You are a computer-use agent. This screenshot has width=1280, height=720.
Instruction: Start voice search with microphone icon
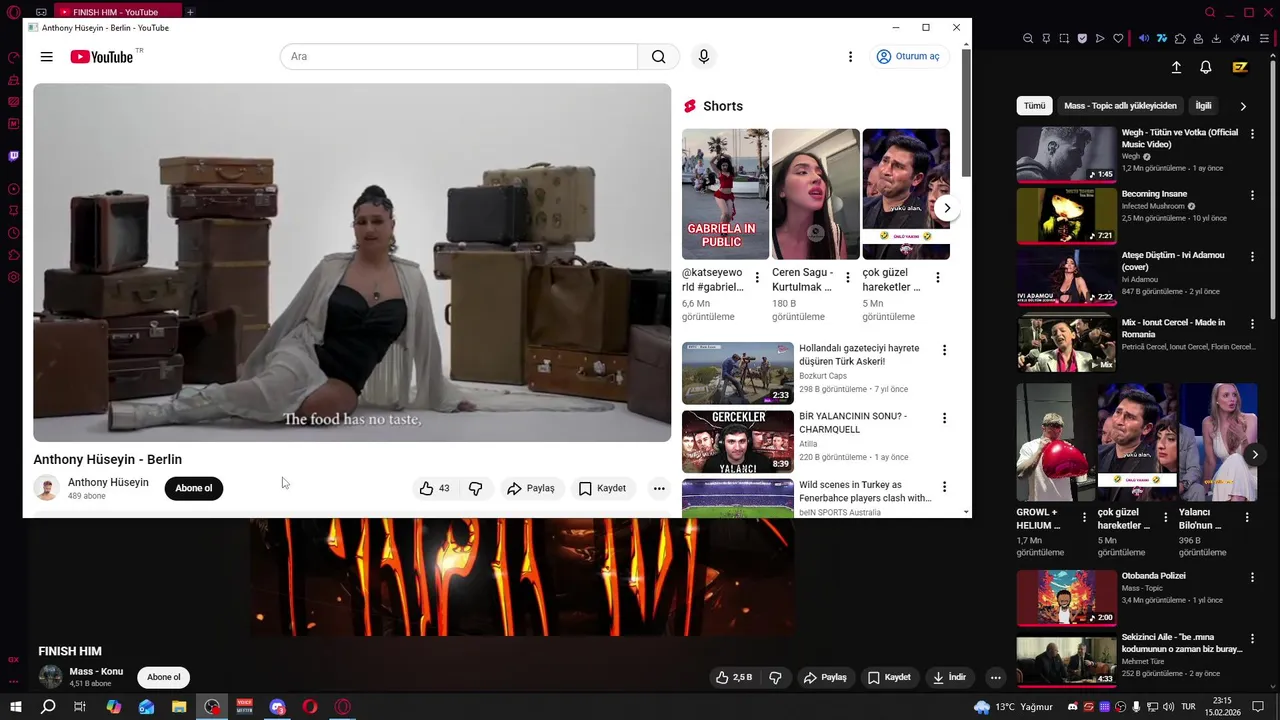(x=704, y=57)
